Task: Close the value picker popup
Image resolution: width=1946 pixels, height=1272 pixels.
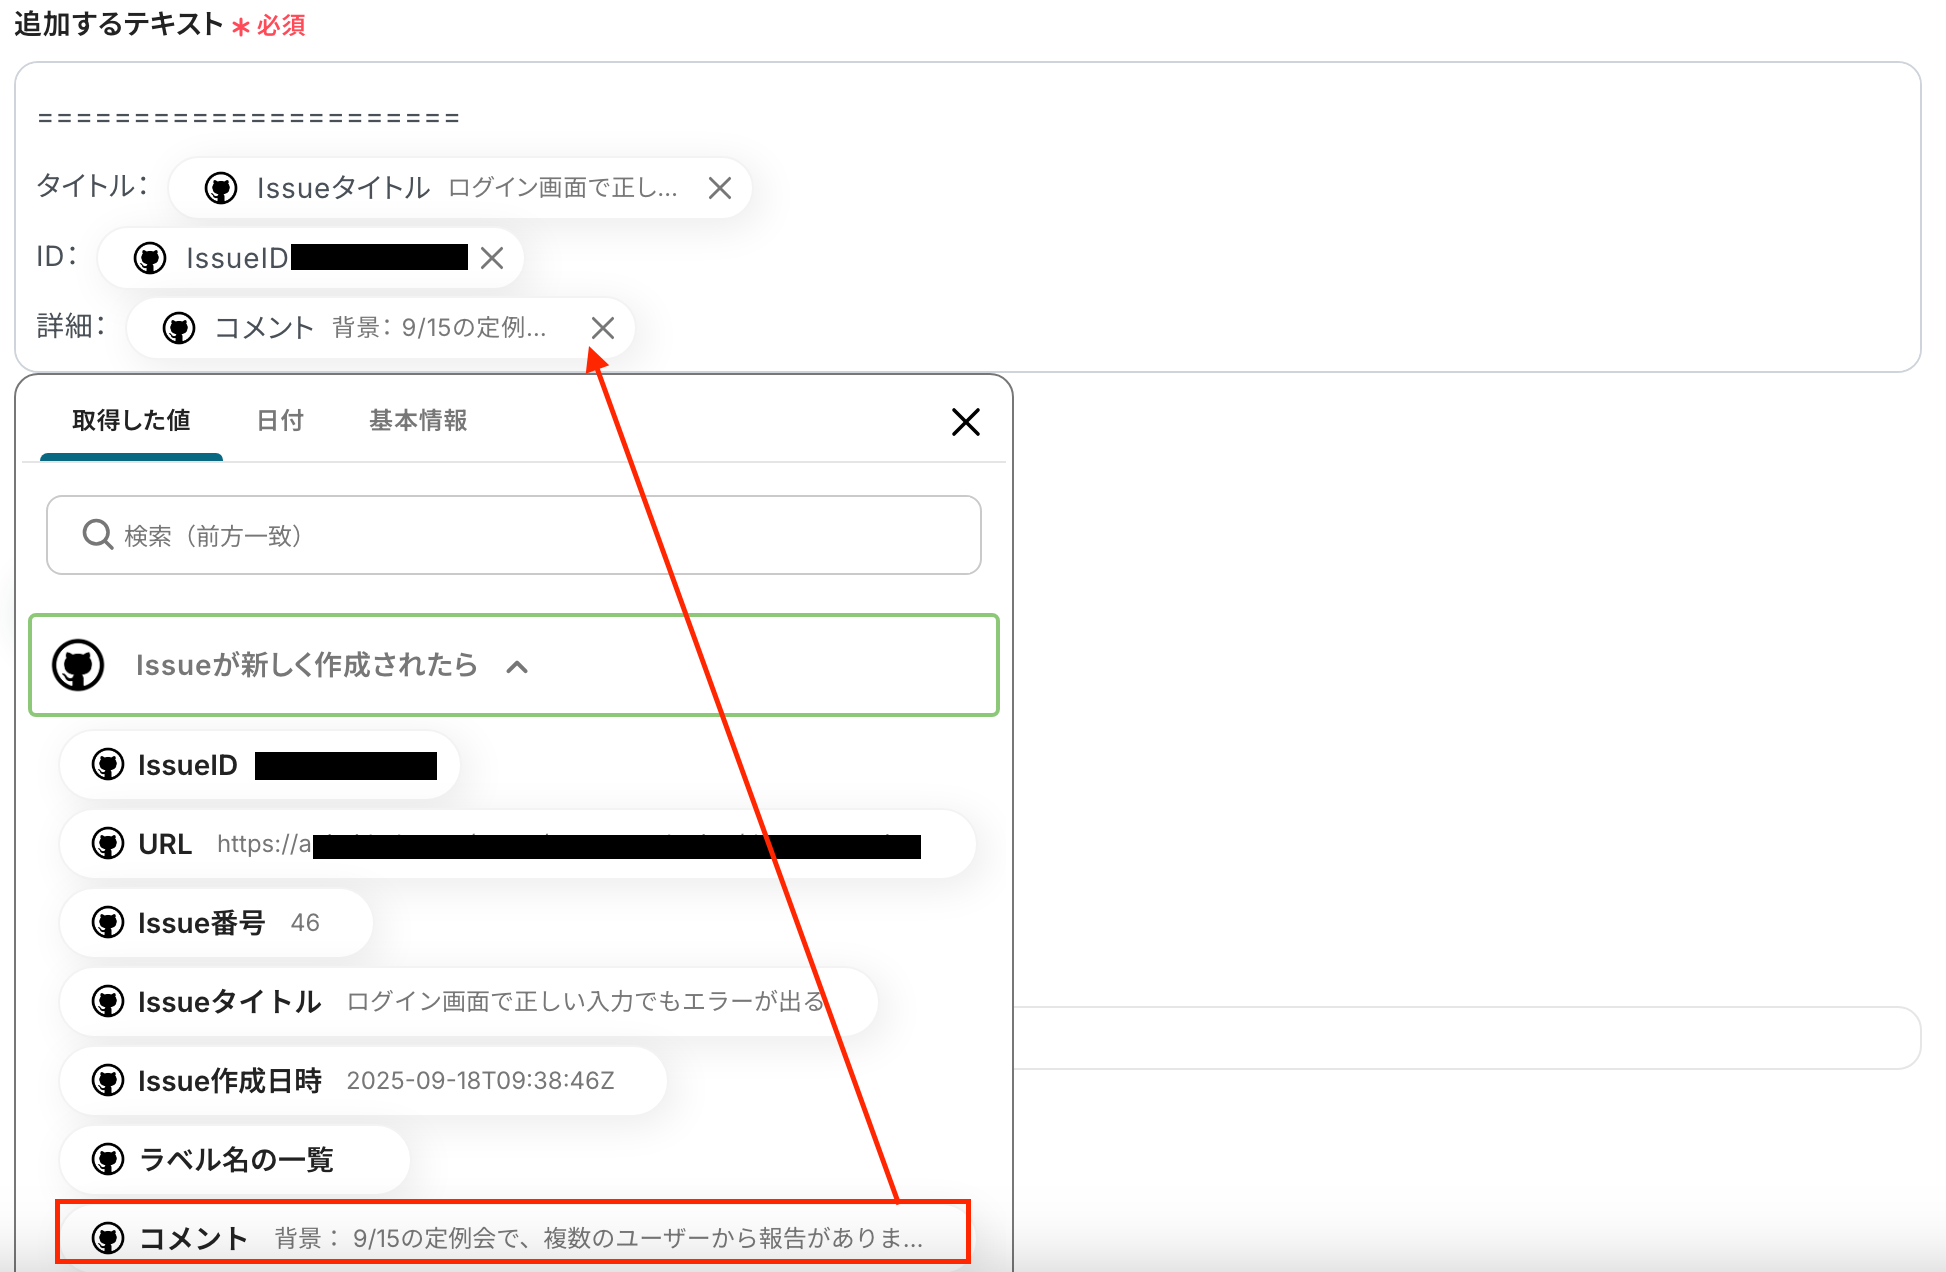Action: (965, 422)
